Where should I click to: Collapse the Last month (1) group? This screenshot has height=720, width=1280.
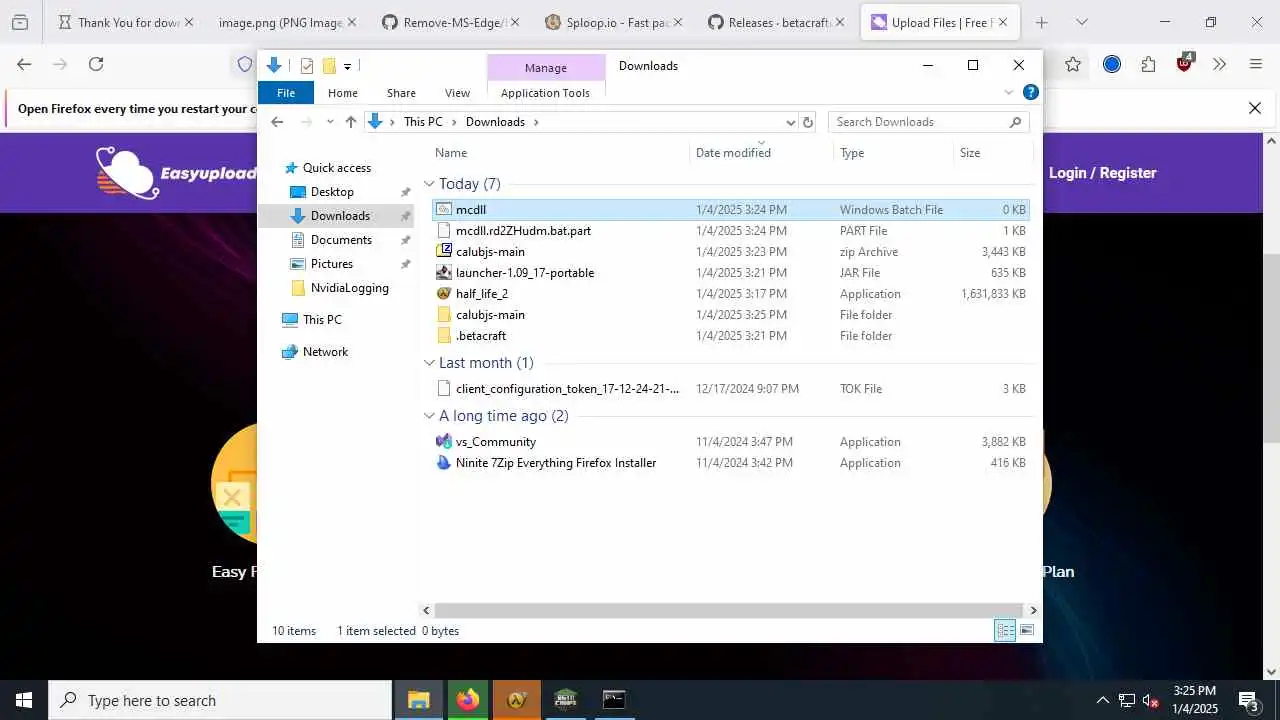pyautogui.click(x=429, y=363)
